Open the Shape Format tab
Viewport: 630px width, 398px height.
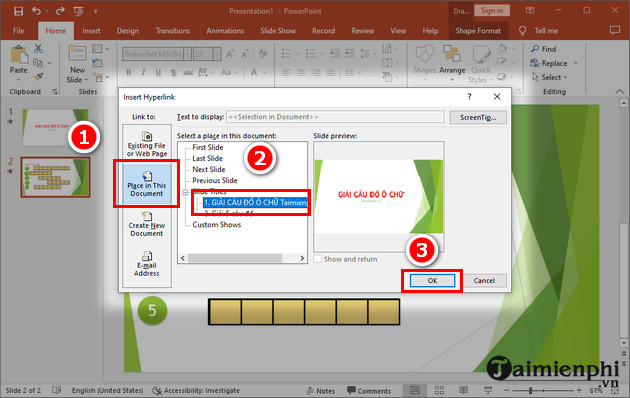pos(478,31)
